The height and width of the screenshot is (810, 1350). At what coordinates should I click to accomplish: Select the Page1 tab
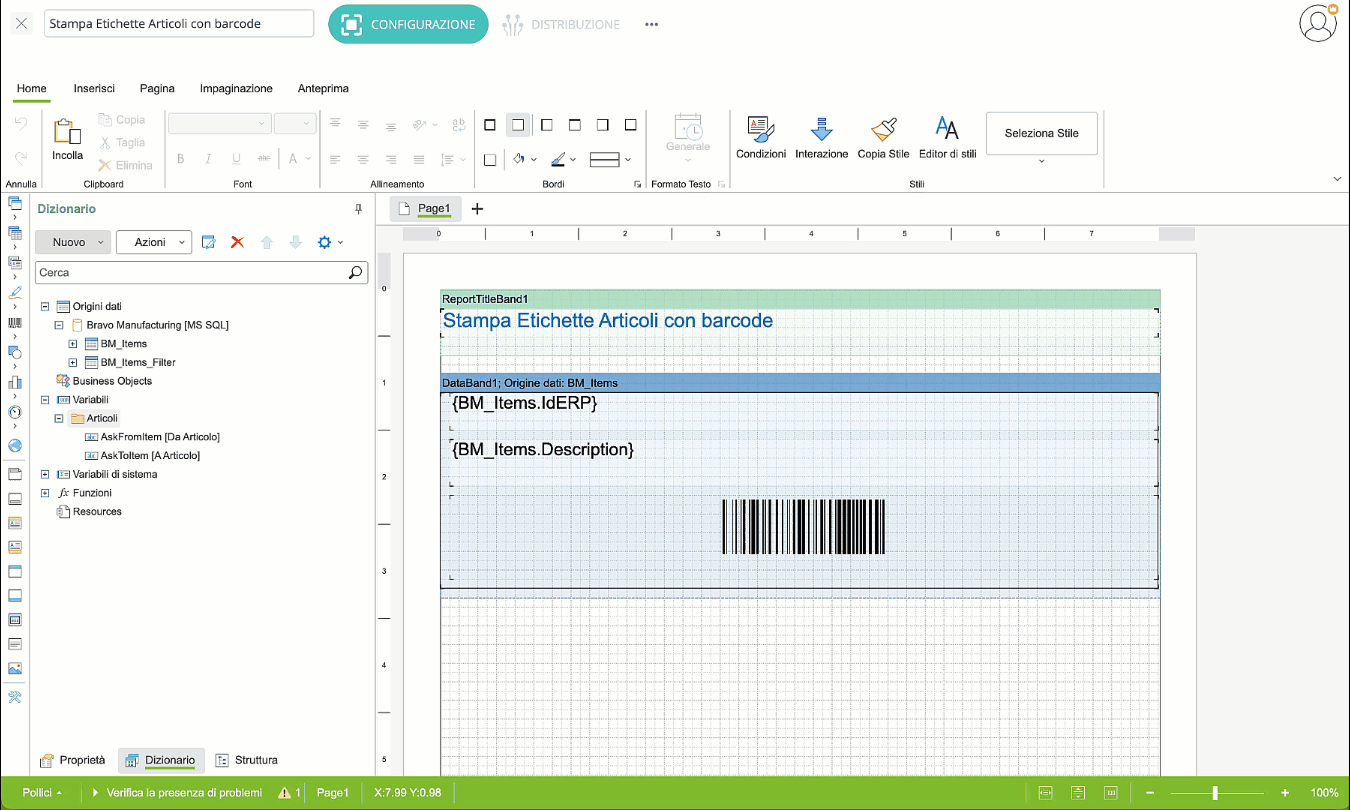coord(425,208)
